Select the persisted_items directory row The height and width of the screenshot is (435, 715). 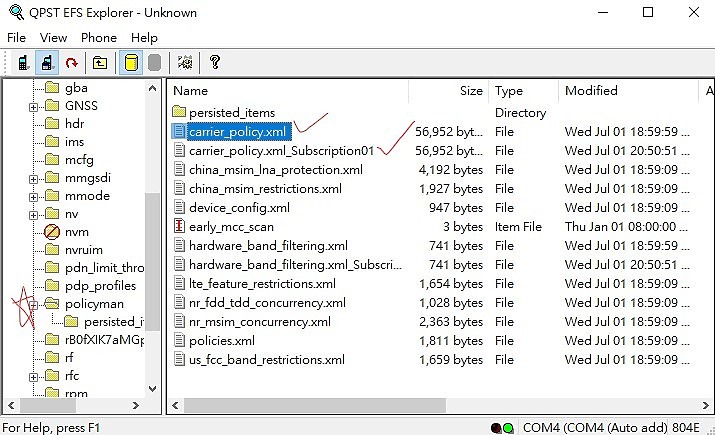click(232, 113)
